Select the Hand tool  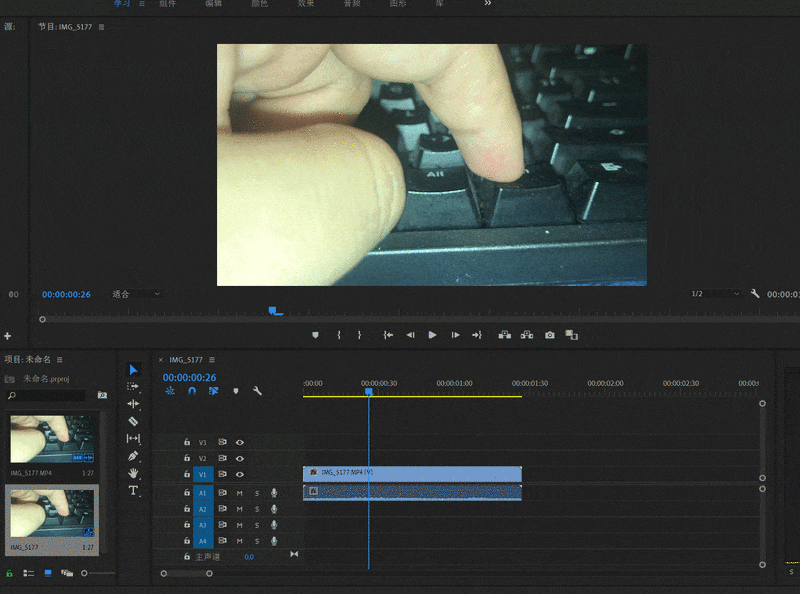[x=133, y=473]
